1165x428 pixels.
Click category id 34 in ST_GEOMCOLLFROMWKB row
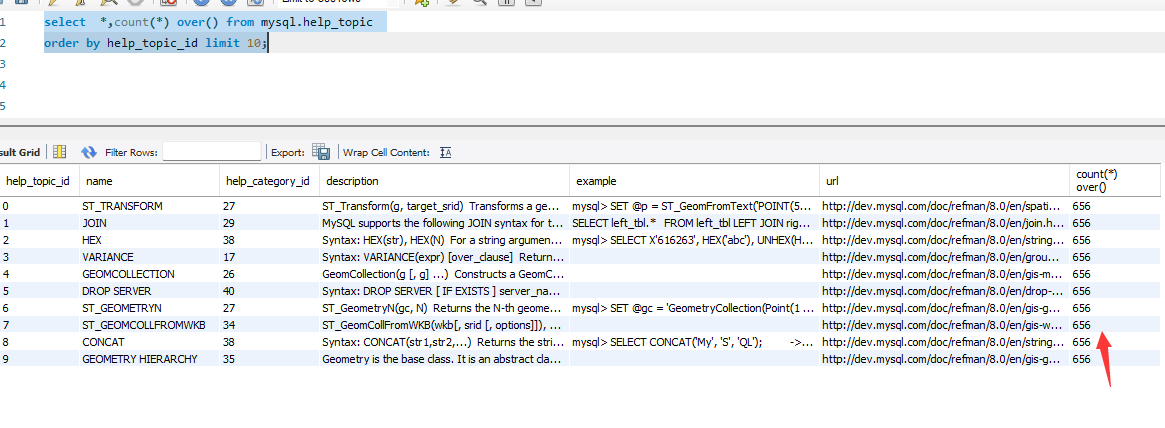270,325
